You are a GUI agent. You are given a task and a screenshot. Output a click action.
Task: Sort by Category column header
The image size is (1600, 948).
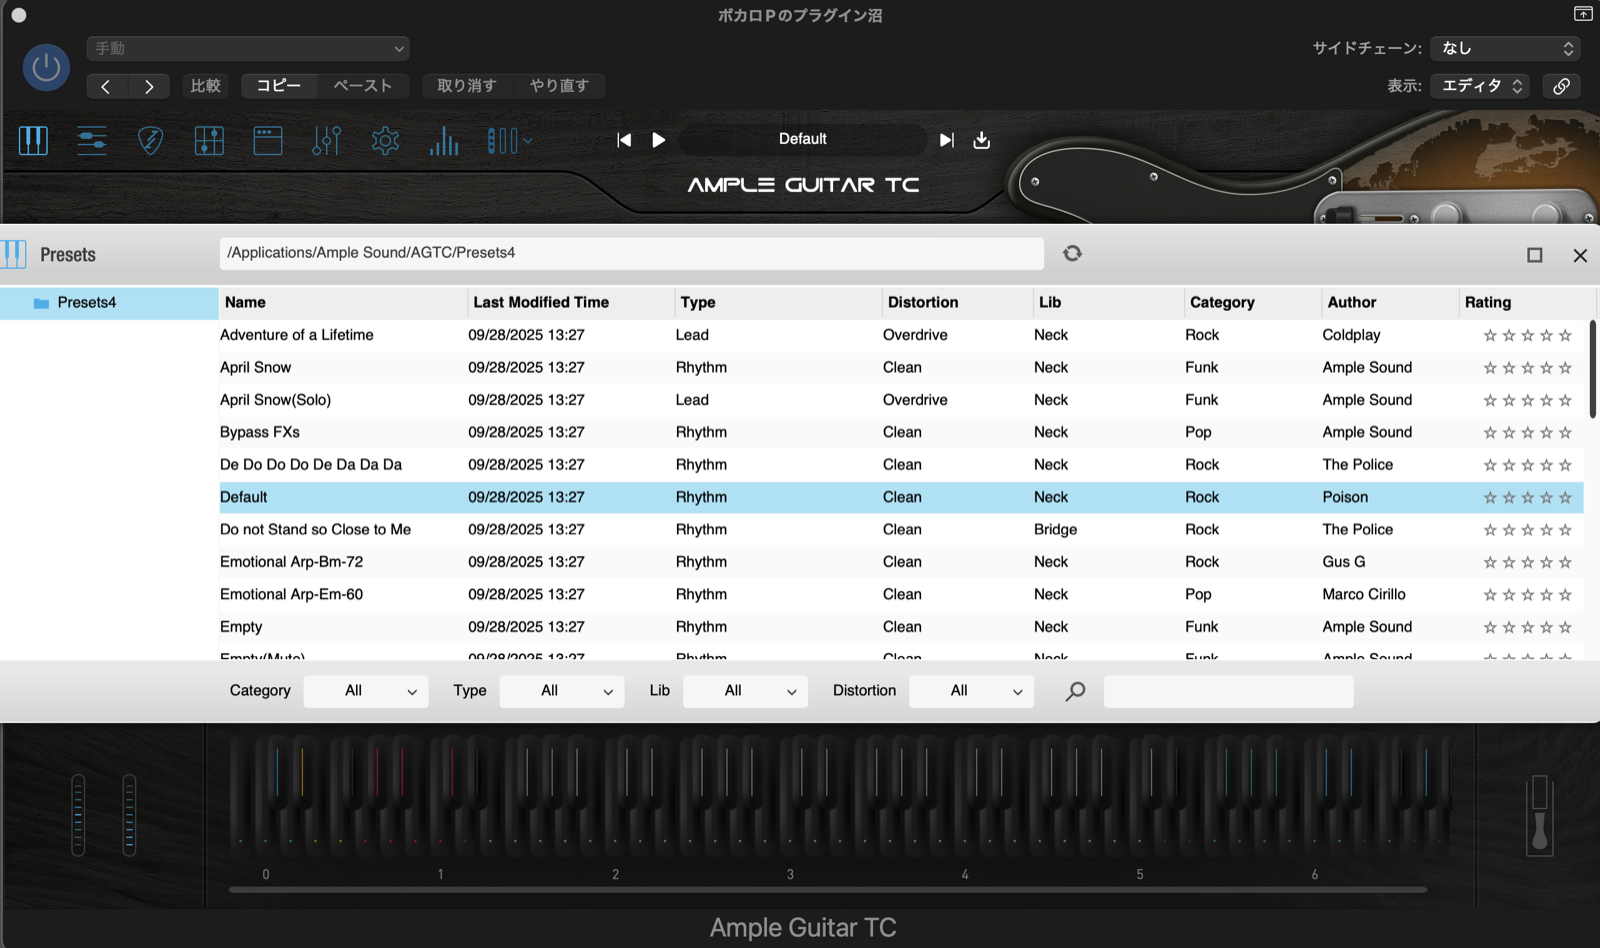click(x=1253, y=302)
